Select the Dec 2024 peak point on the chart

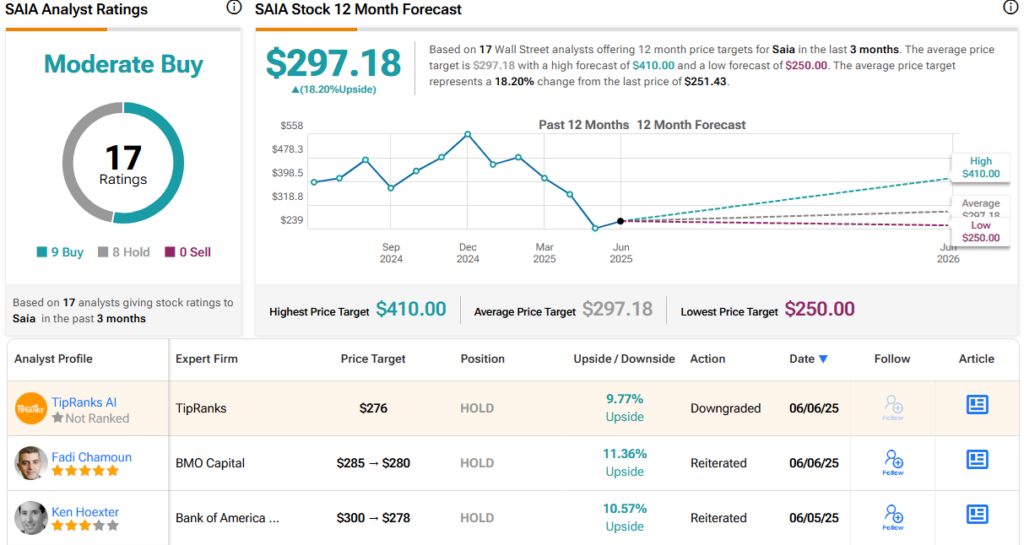coord(468,134)
